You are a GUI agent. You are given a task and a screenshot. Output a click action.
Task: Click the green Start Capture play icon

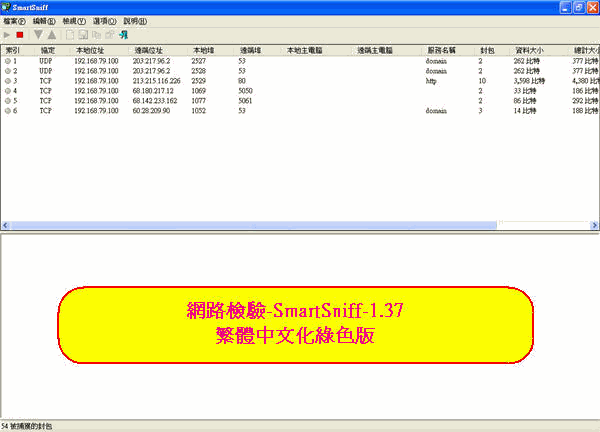(8, 35)
